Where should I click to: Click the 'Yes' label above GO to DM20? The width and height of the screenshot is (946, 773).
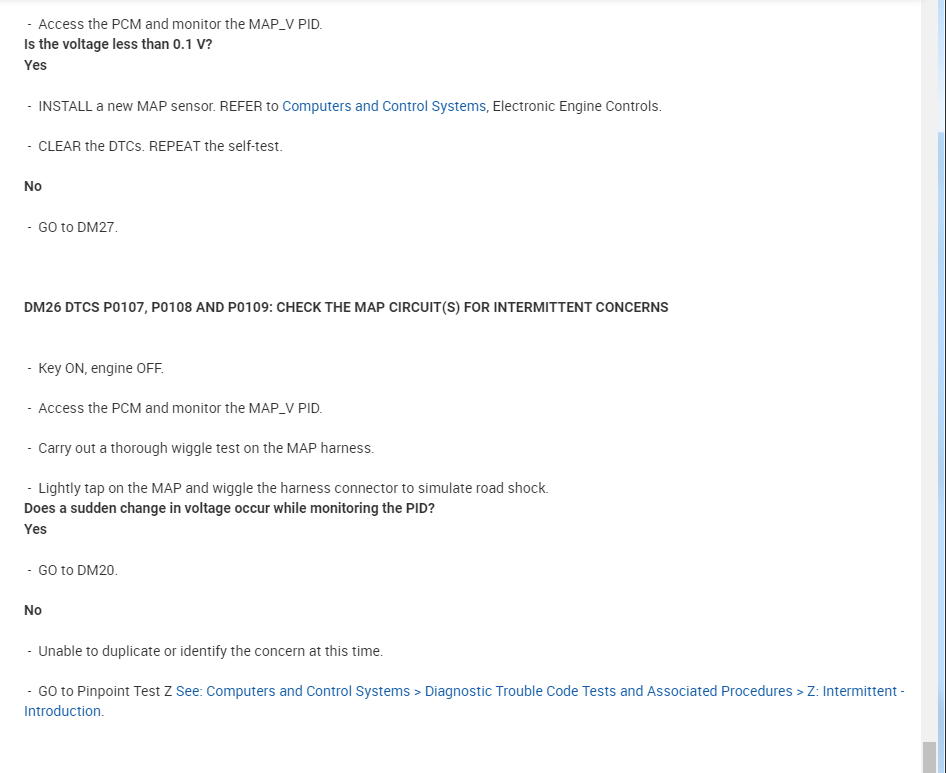pyautogui.click(x=35, y=529)
